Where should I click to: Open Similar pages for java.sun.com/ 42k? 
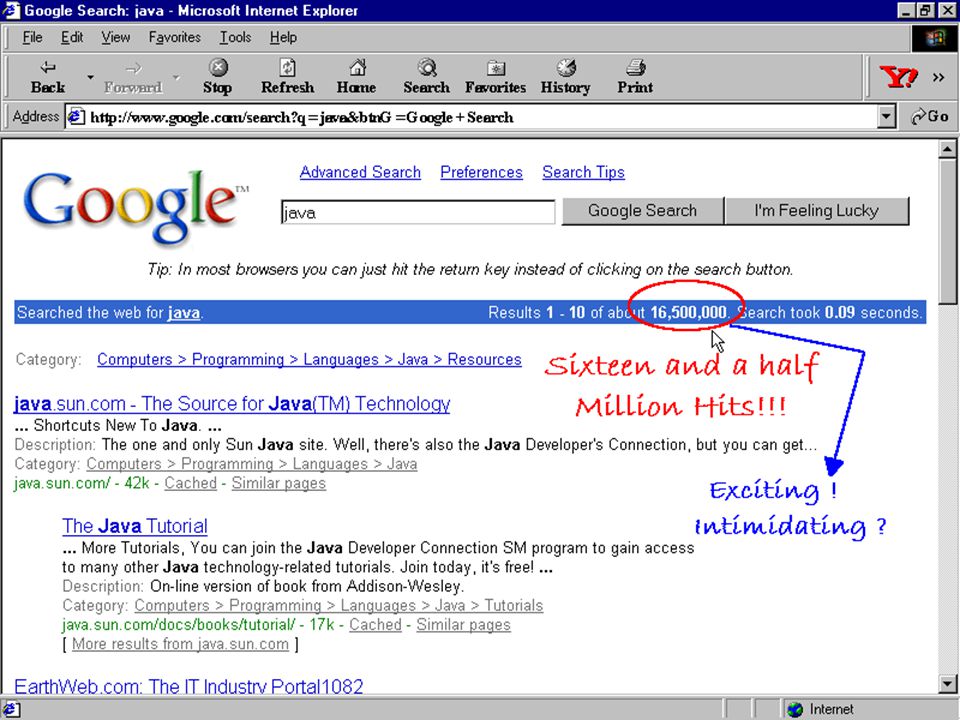tap(279, 483)
